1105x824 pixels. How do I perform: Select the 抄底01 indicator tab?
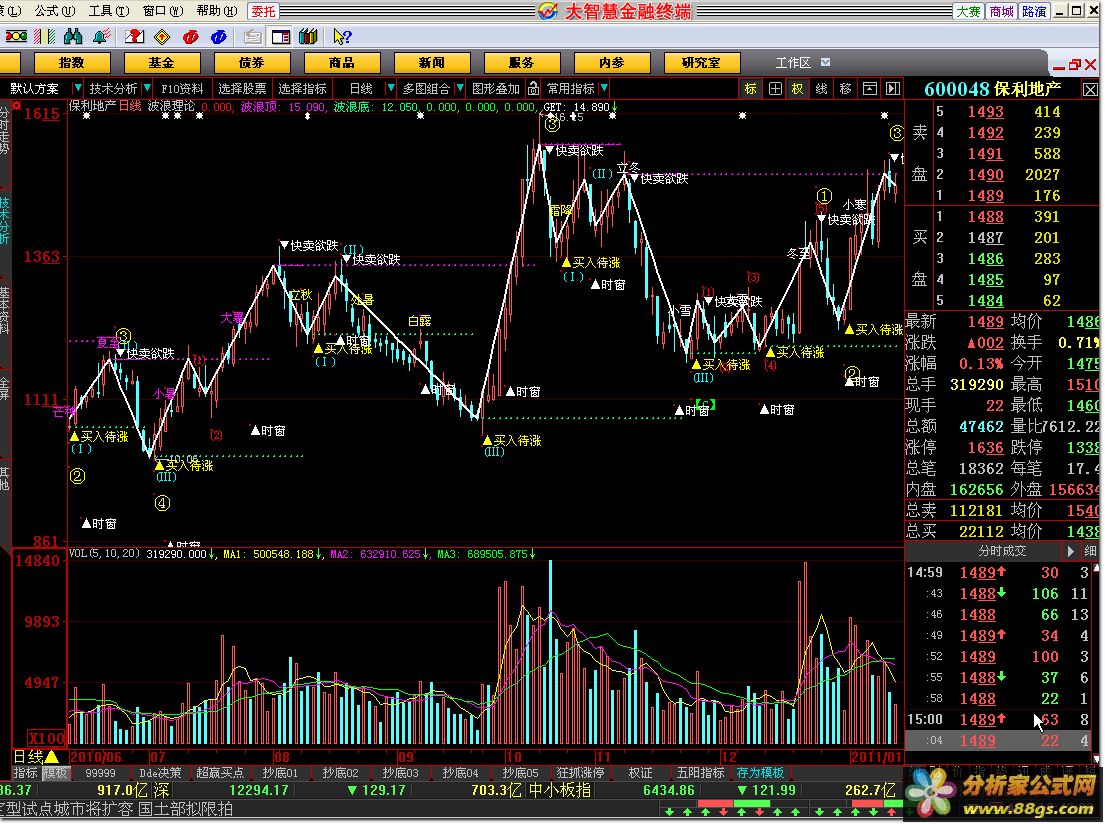click(280, 773)
